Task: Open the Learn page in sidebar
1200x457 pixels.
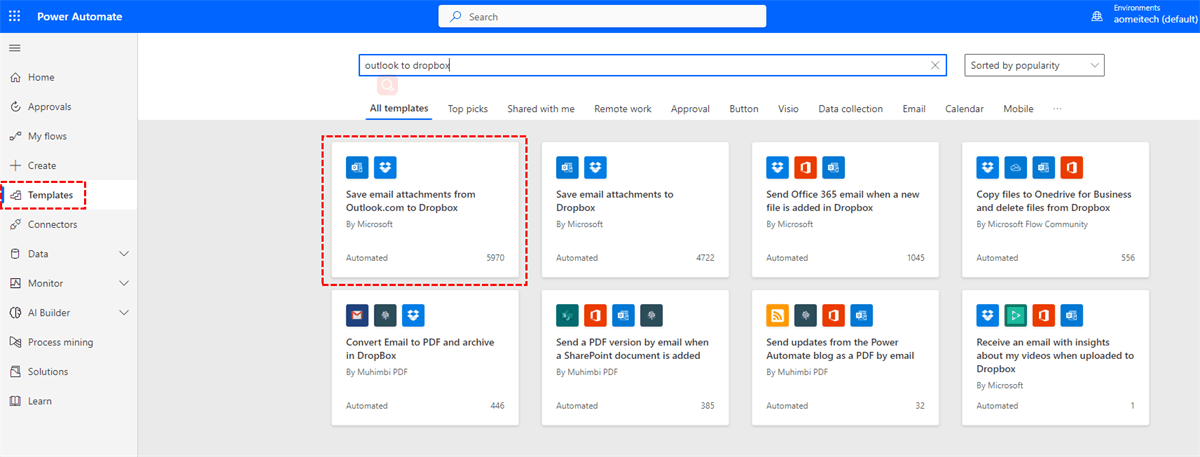Action: pyautogui.click(x=40, y=401)
